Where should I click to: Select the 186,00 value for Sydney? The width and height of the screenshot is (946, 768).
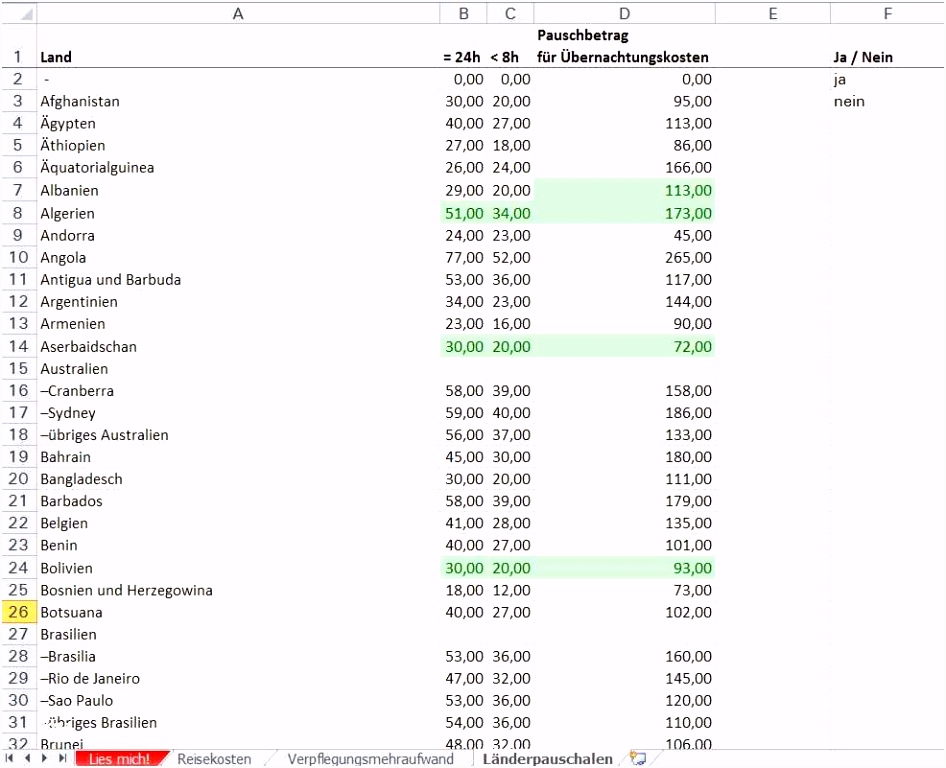pos(624,413)
